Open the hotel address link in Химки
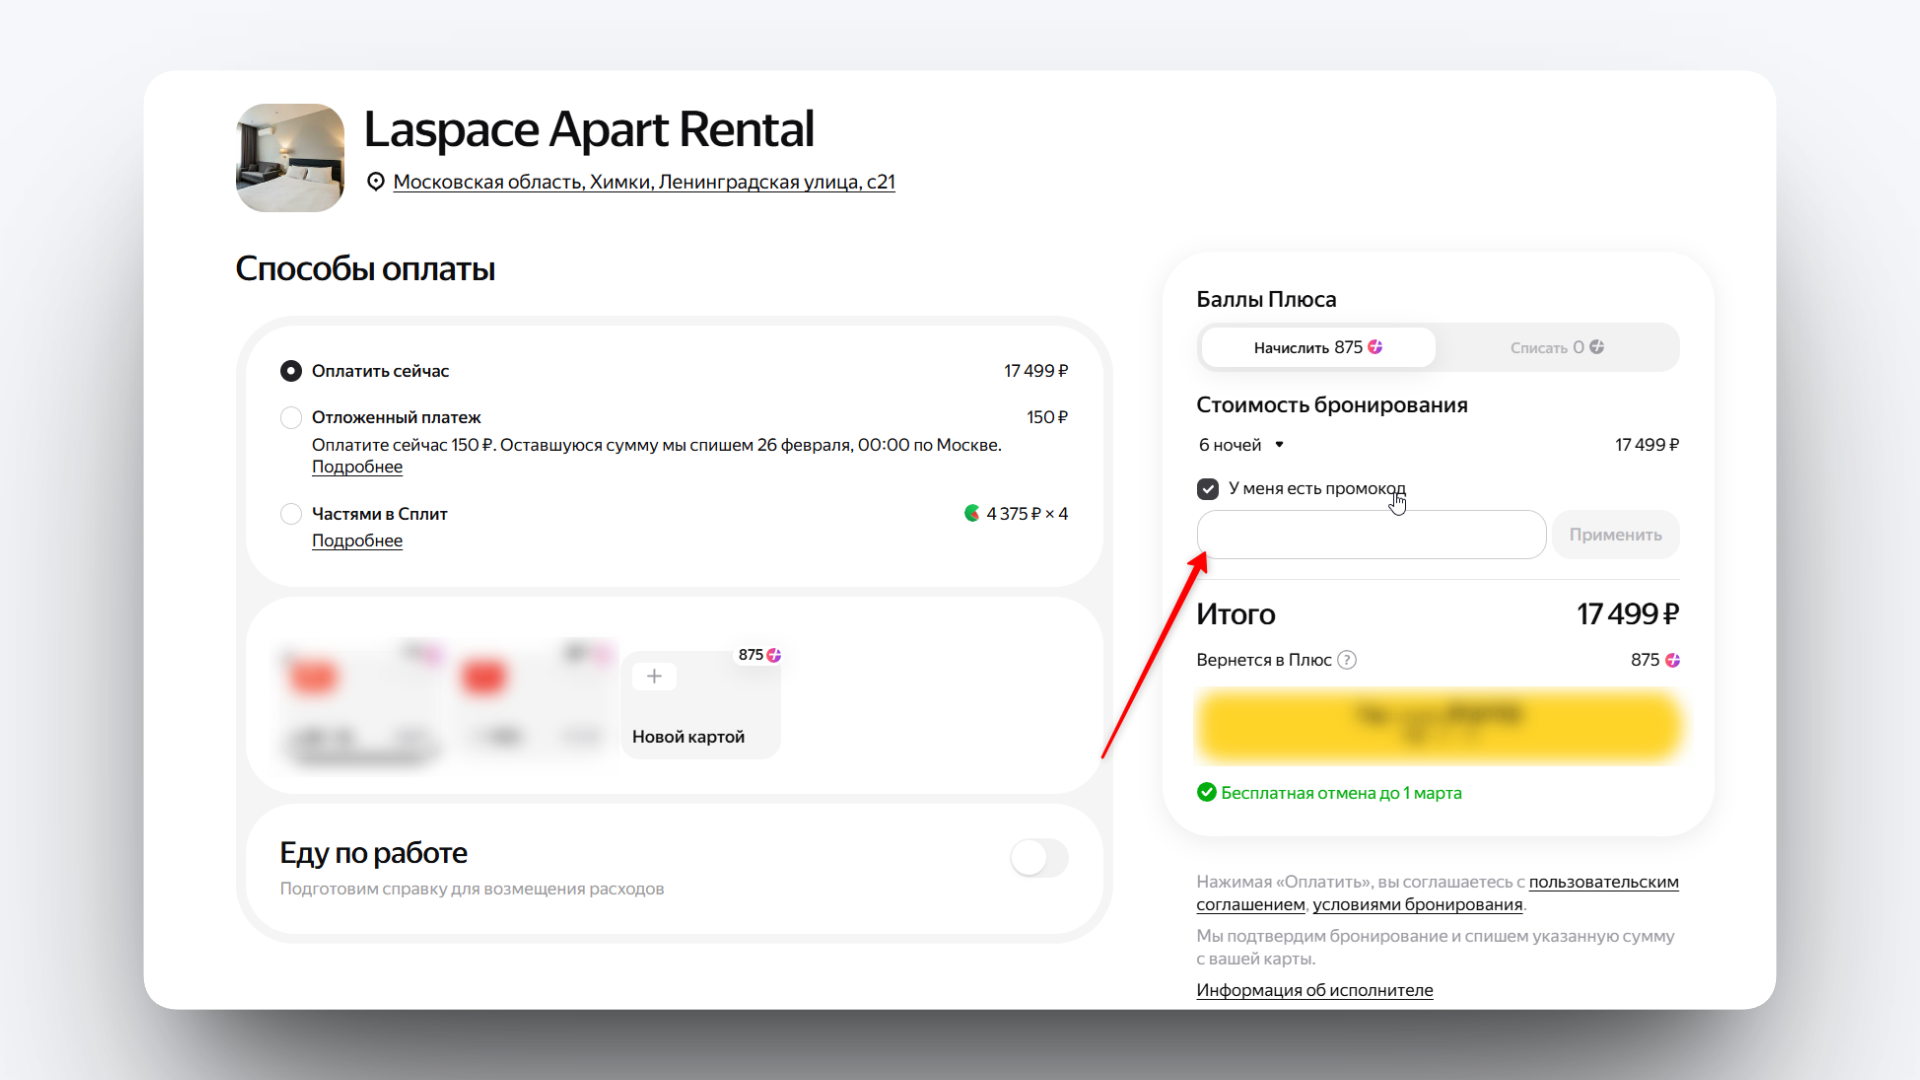Image resolution: width=1920 pixels, height=1080 pixels. [x=644, y=182]
